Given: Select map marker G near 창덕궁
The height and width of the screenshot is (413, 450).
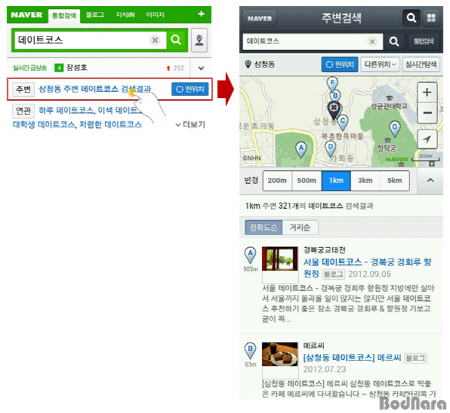Looking at the screenshot, I should click(395, 129).
